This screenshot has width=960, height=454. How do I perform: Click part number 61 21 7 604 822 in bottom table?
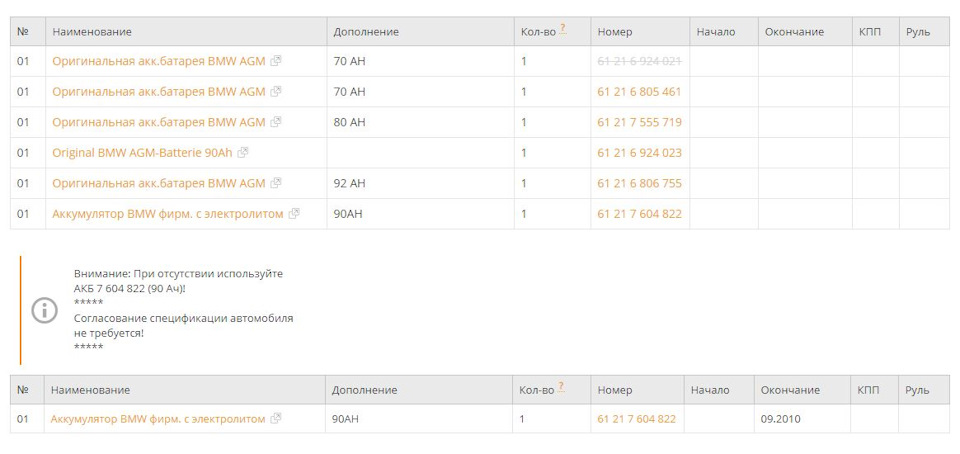[636, 419]
